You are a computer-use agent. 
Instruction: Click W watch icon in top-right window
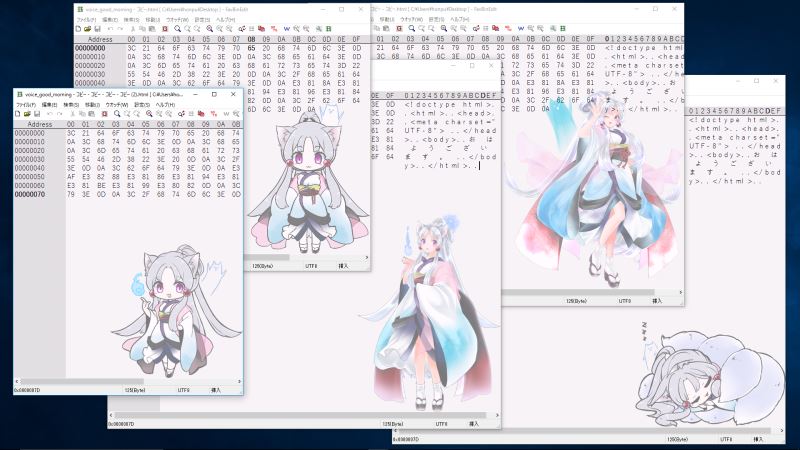(x=520, y=29)
